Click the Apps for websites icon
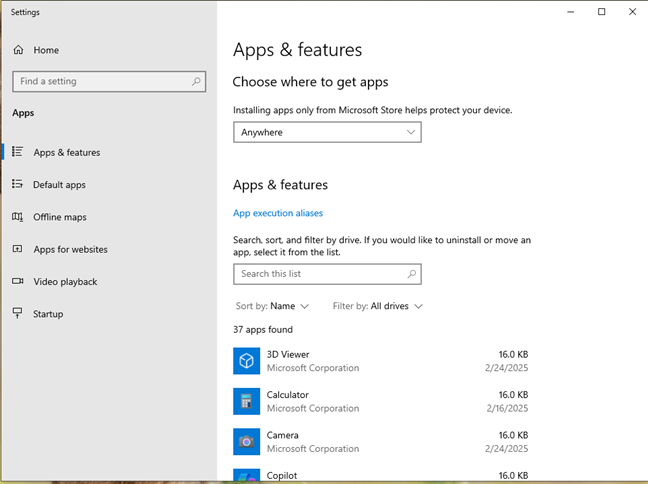Viewport: 648px width, 484px height. click(17, 249)
